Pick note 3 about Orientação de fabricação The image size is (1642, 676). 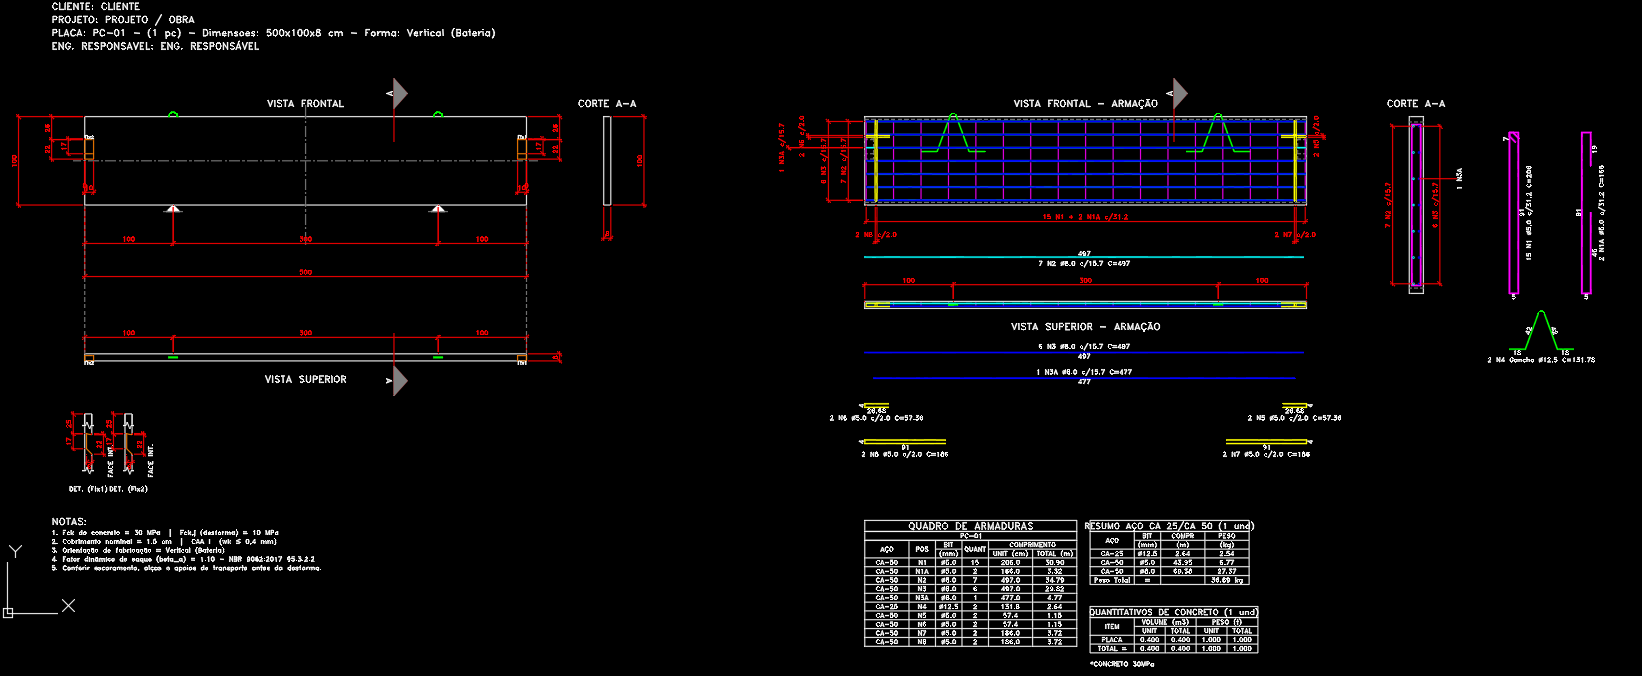pos(138,550)
